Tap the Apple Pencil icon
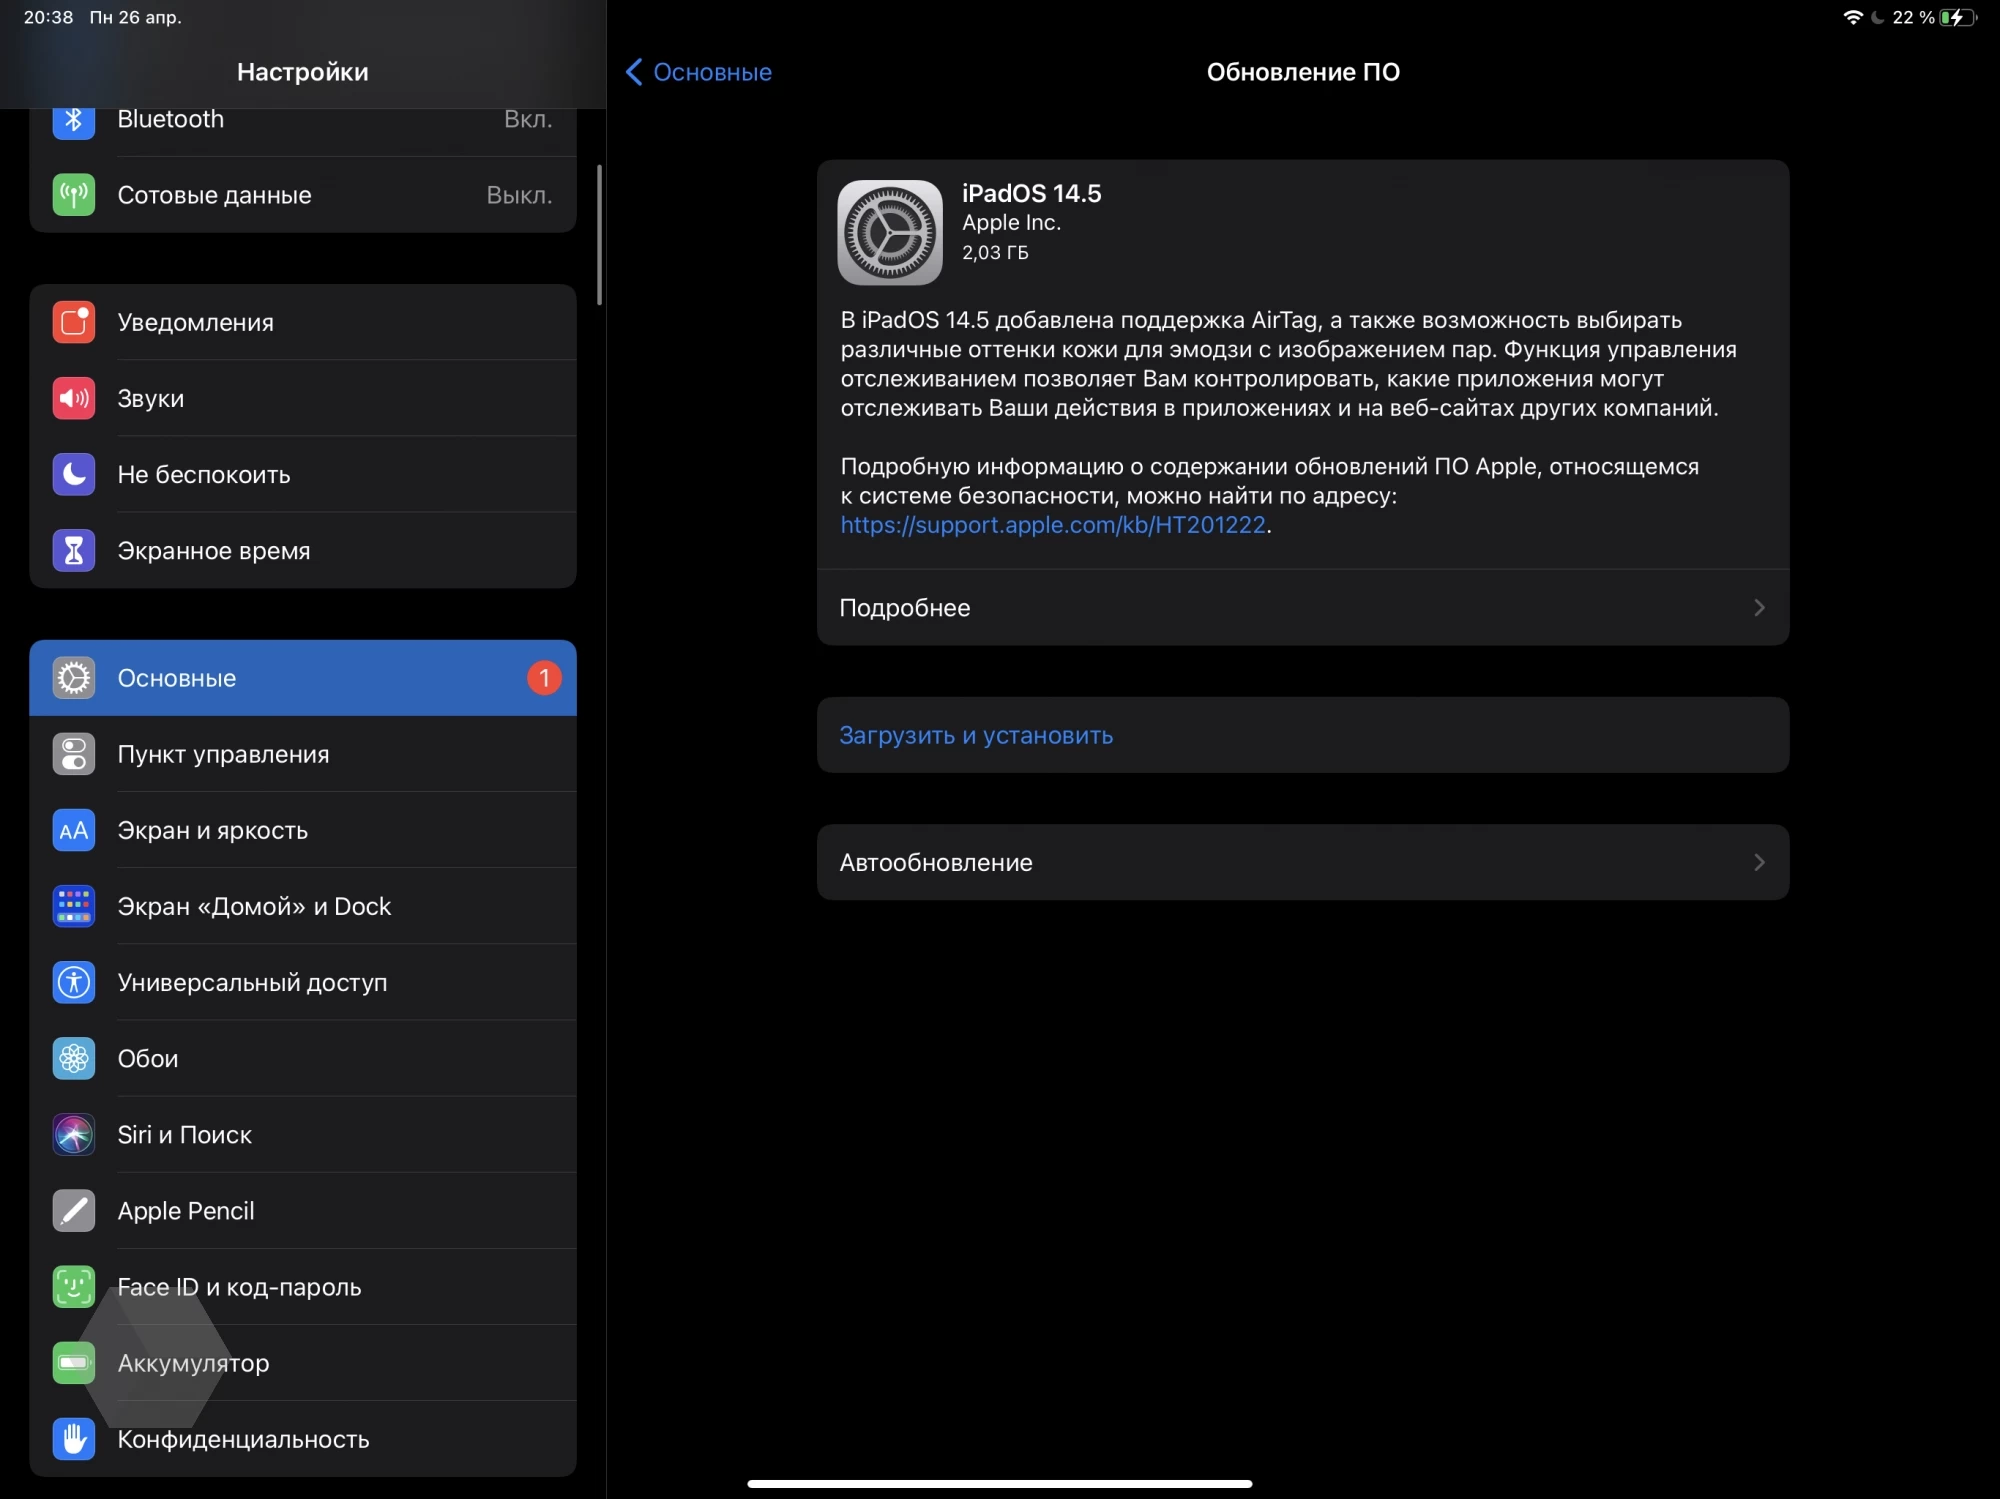The height and width of the screenshot is (1499, 2000). point(73,1210)
